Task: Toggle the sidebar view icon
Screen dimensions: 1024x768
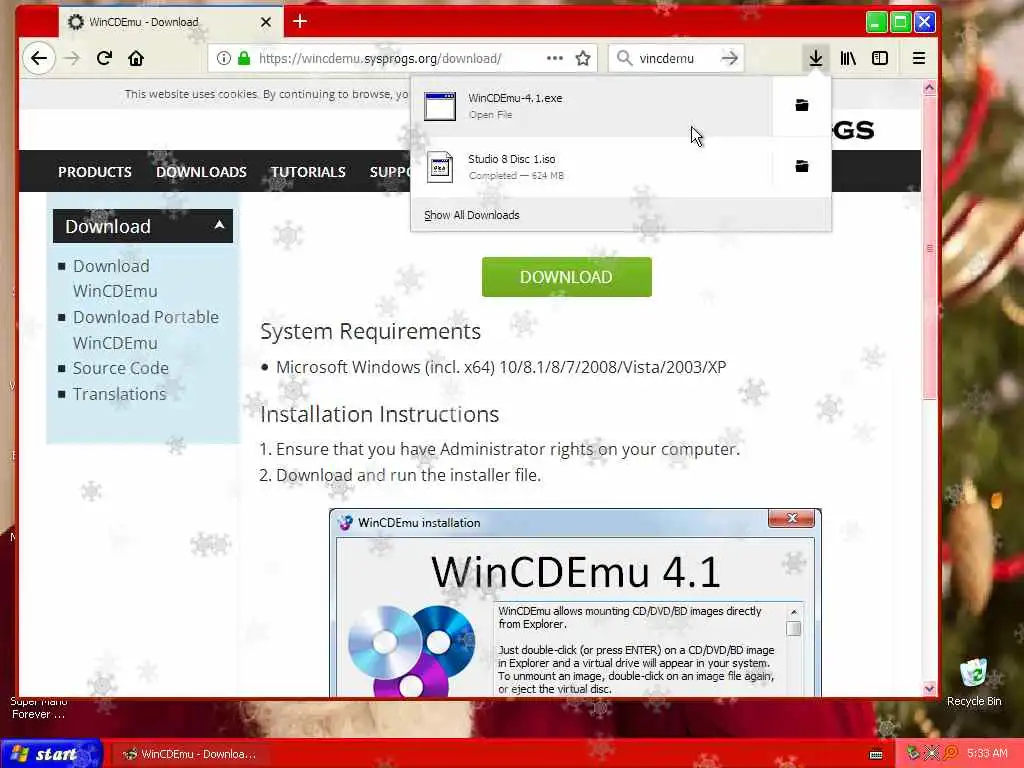Action: [880, 58]
